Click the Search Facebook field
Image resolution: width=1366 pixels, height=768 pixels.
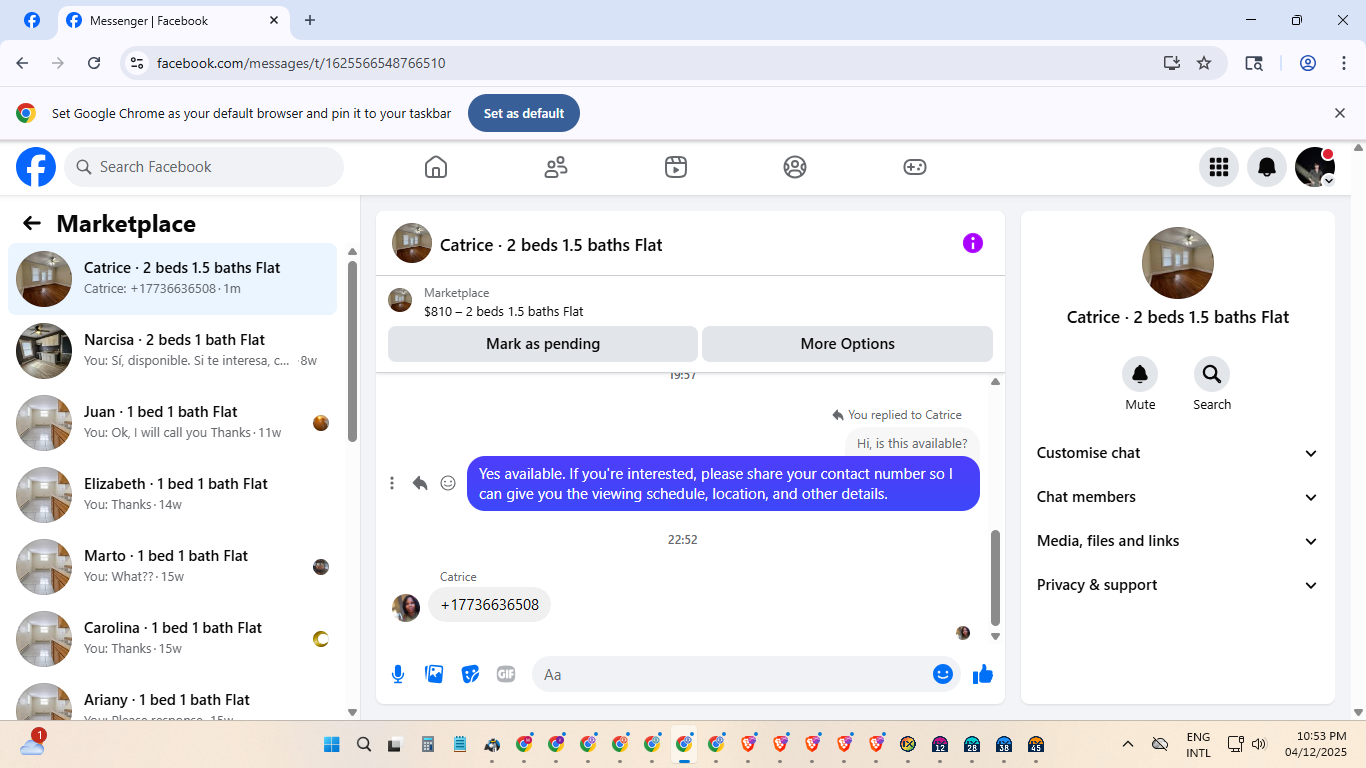(204, 167)
